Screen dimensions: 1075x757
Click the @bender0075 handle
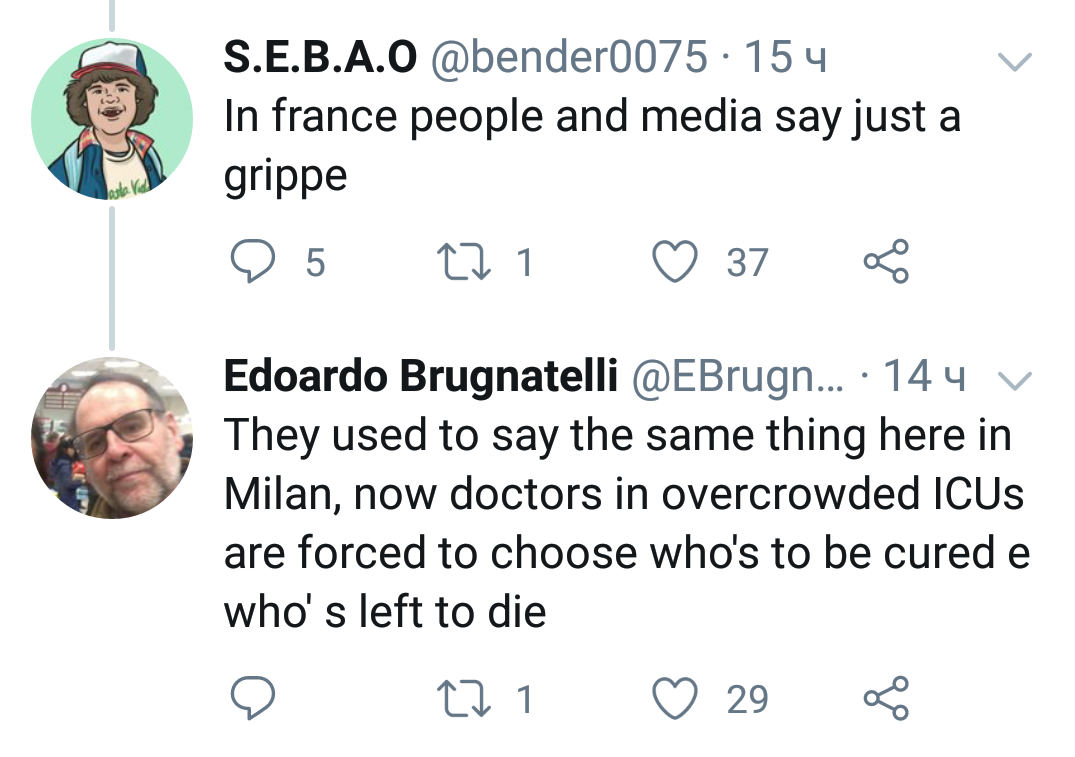568,58
